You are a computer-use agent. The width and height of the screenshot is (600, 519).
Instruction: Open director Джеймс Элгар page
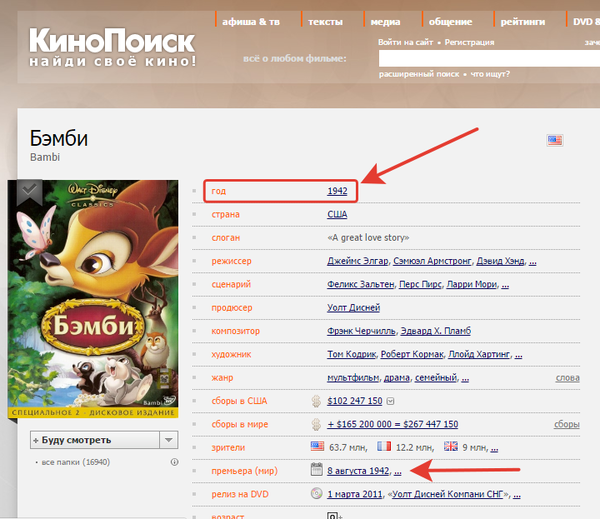click(x=357, y=261)
